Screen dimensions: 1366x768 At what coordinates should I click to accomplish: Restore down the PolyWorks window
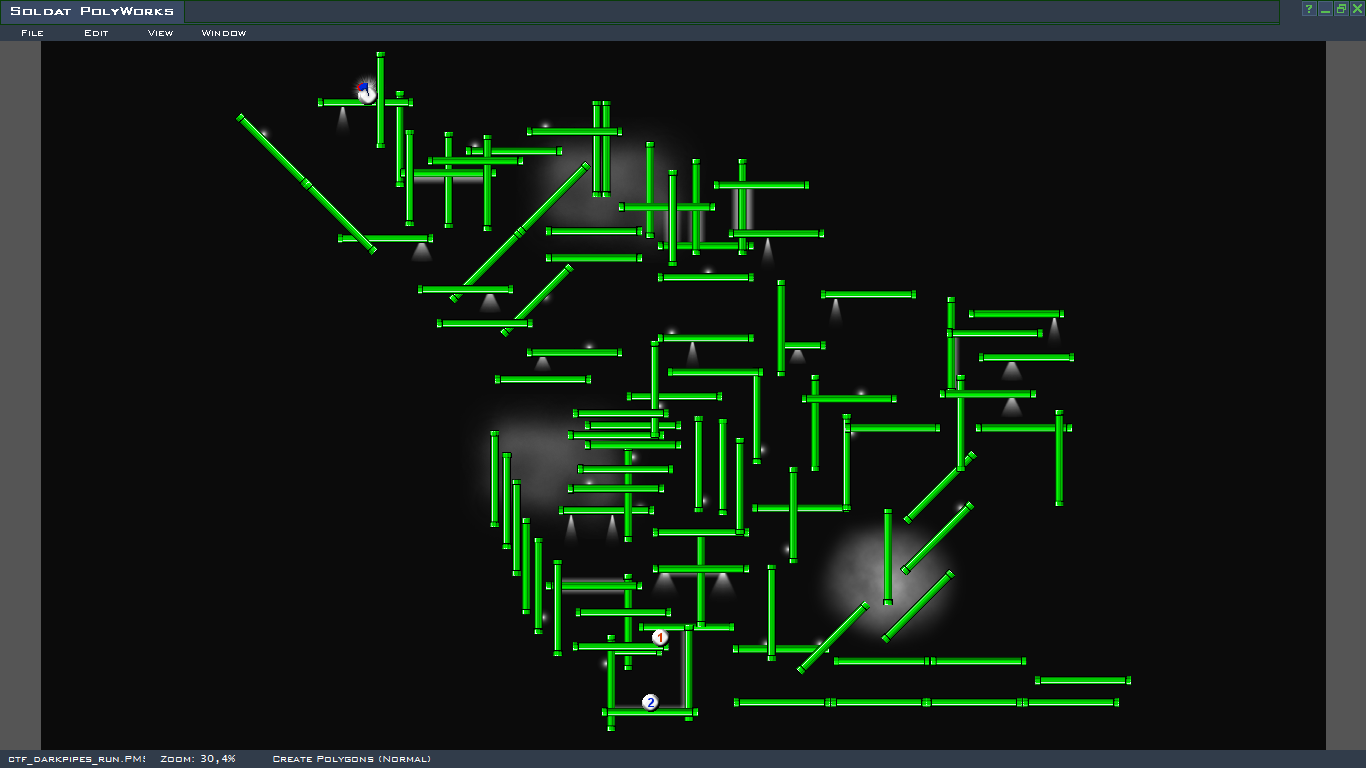(1341, 9)
